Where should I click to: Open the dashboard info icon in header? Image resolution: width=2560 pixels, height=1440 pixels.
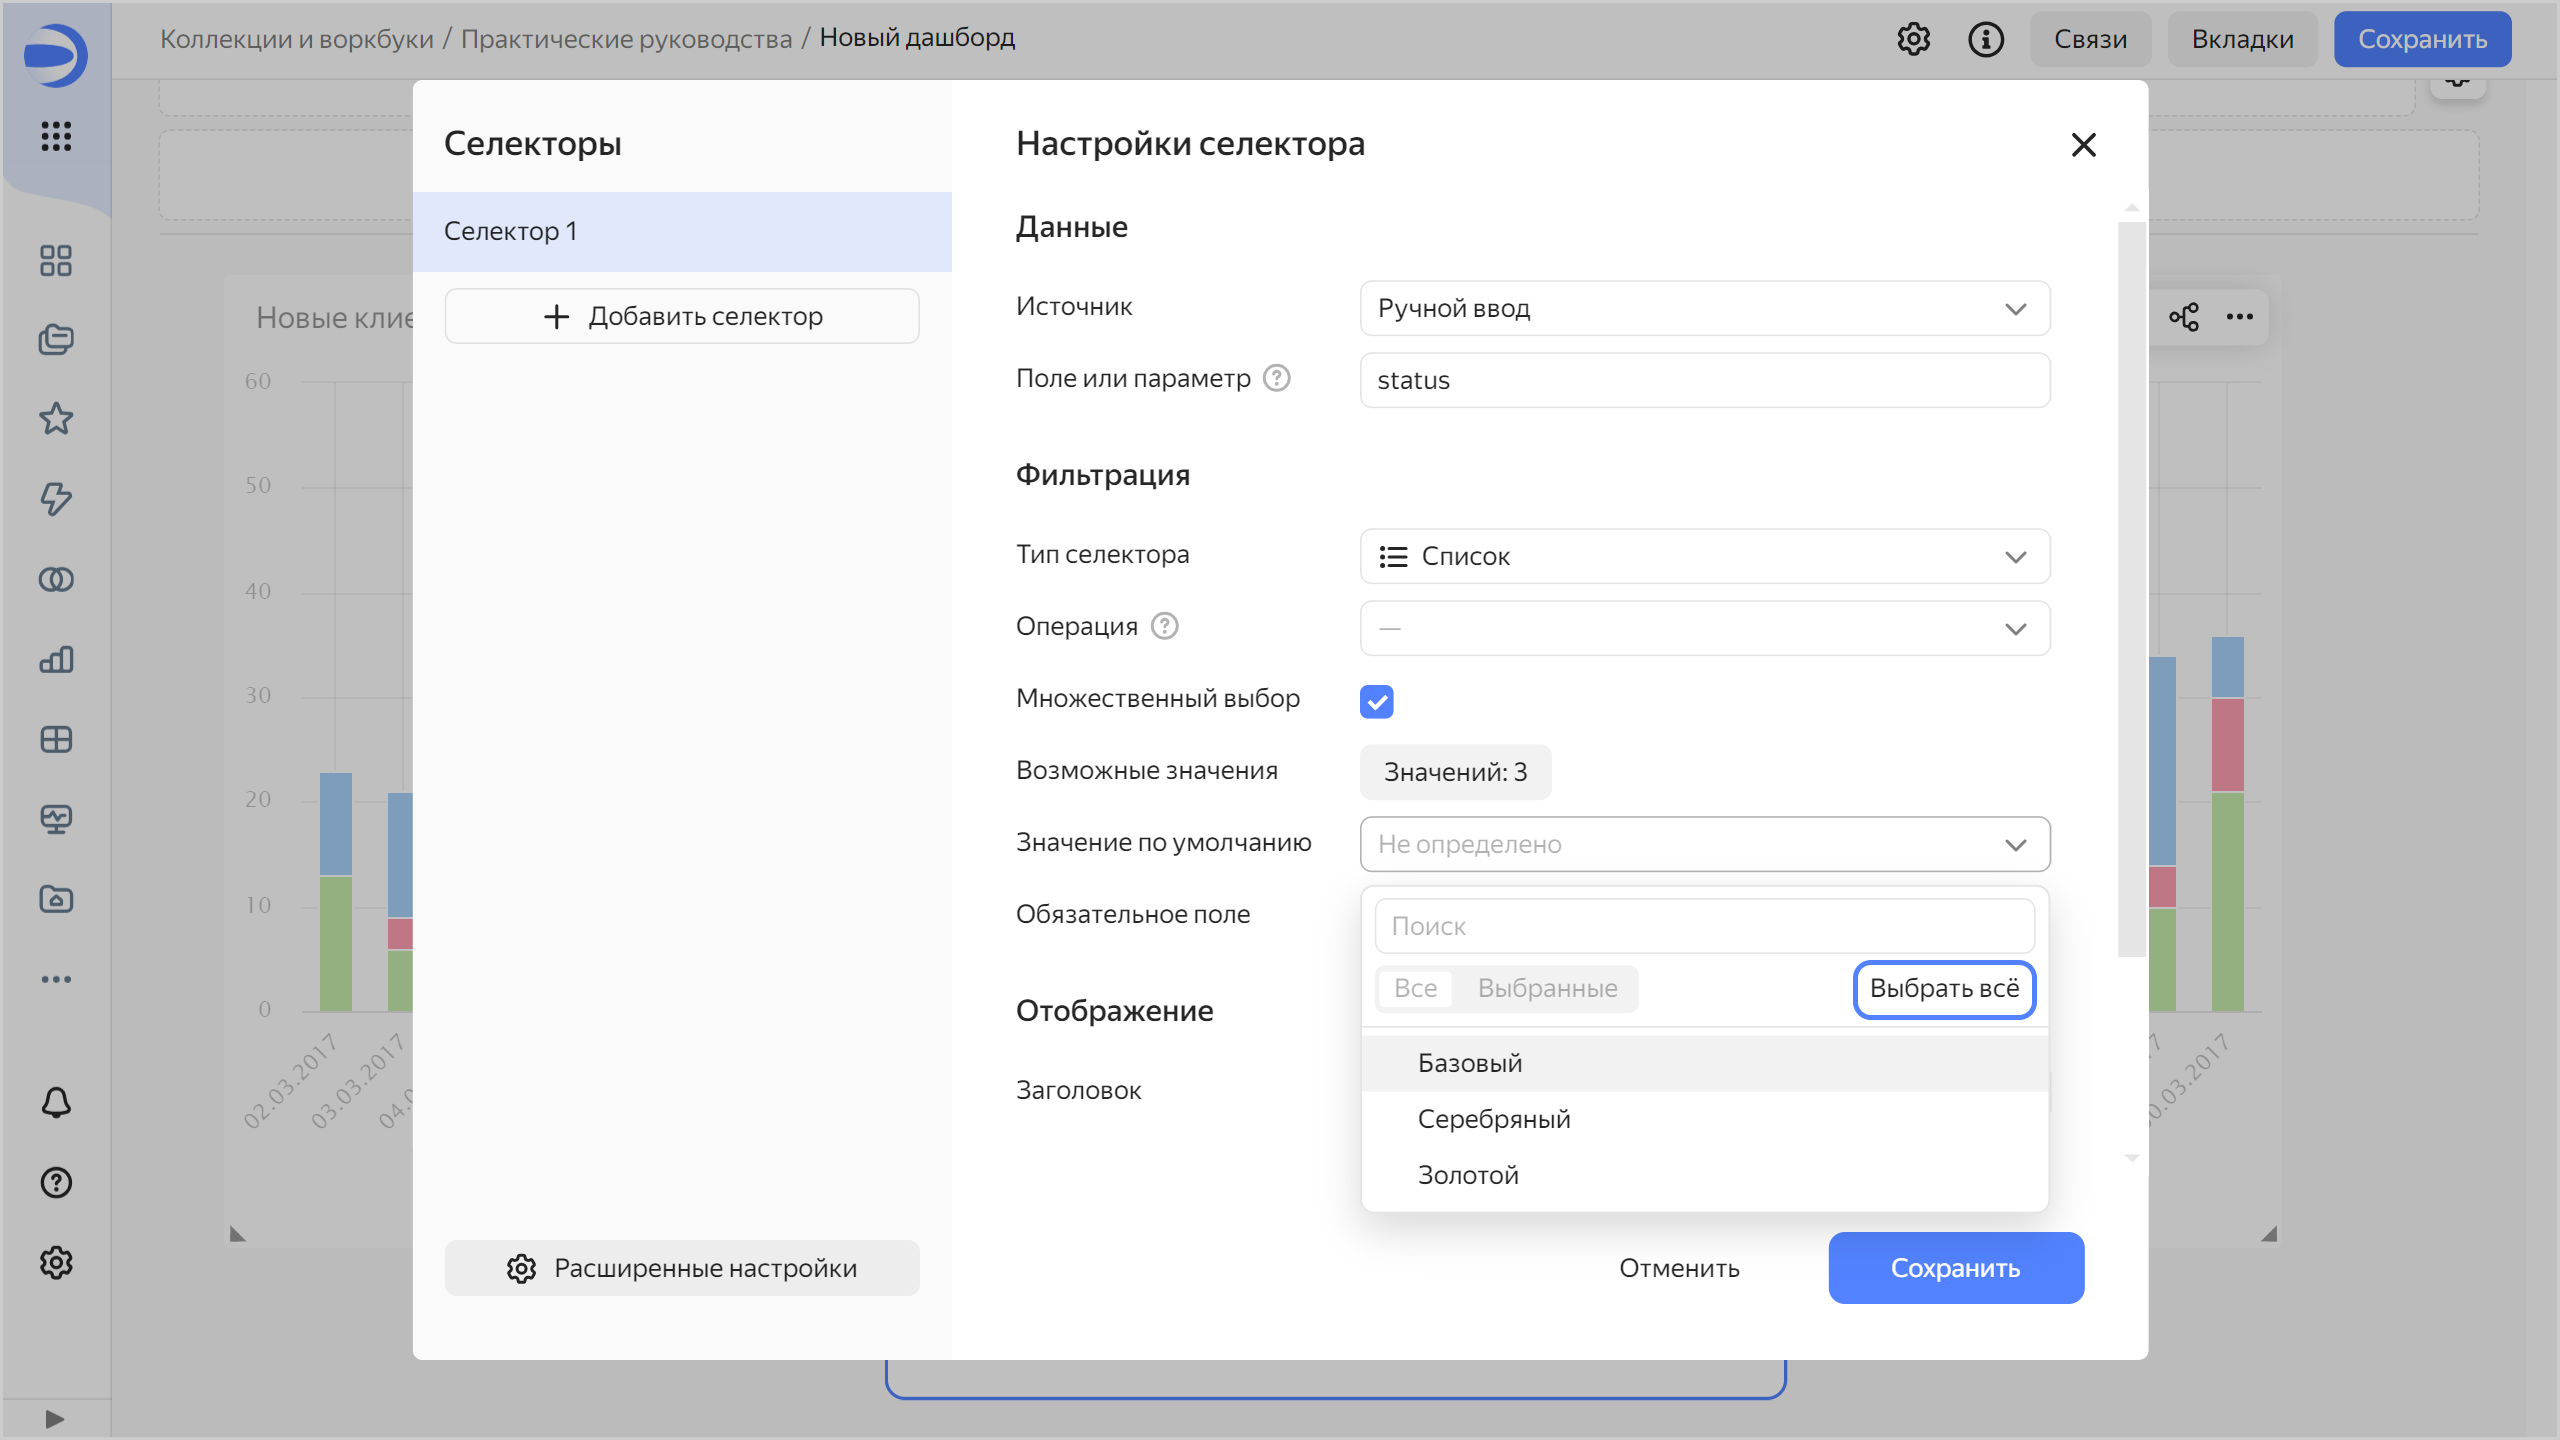tap(1985, 39)
